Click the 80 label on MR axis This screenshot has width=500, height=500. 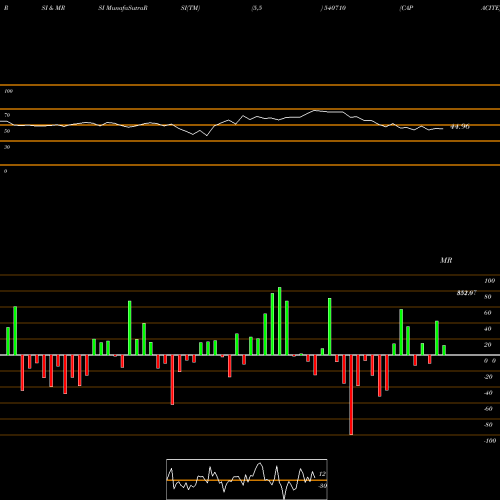click(488, 297)
